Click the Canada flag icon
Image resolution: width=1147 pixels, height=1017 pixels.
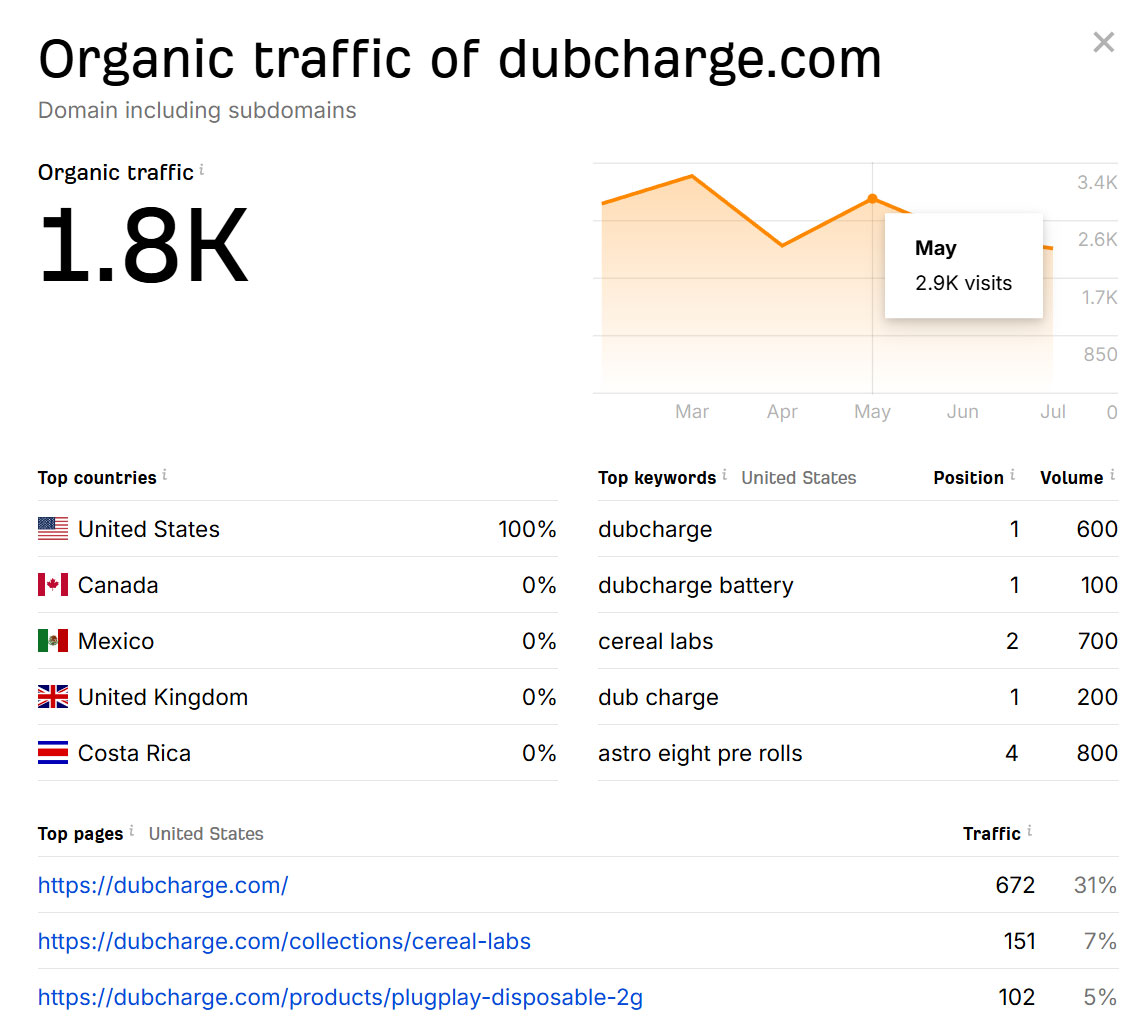coord(53,585)
